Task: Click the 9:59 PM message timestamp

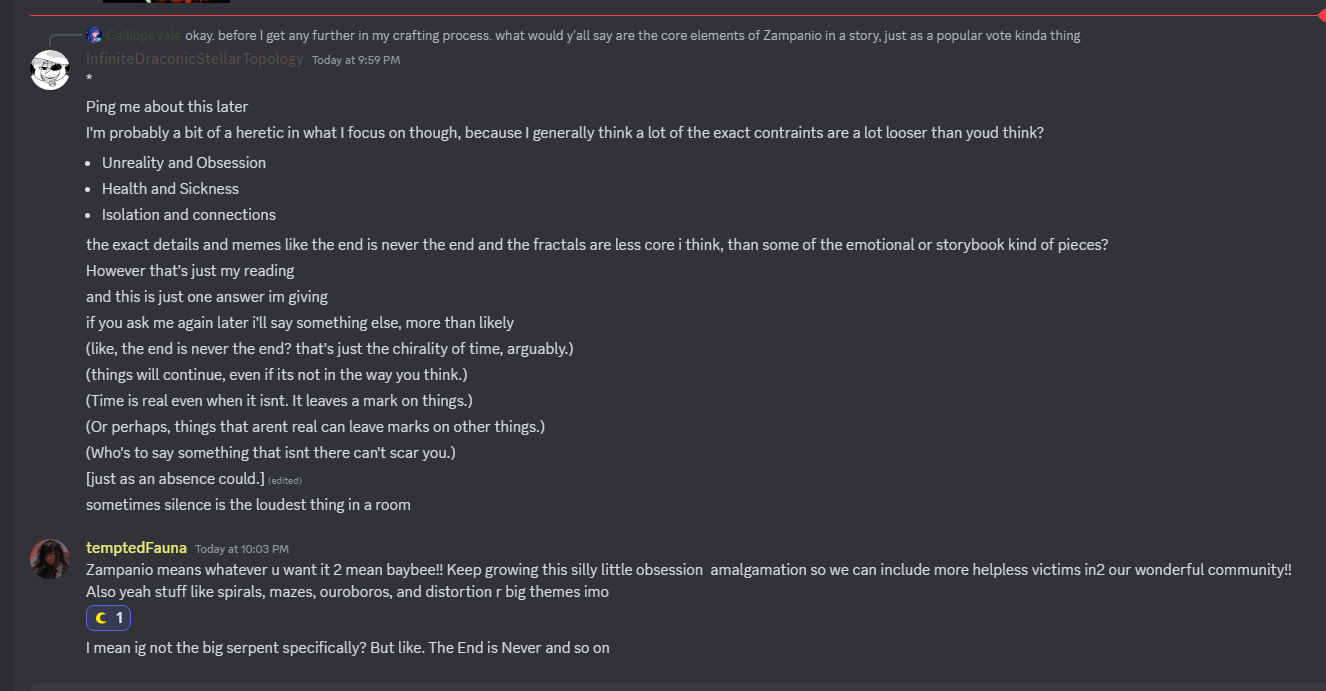Action: pos(356,60)
